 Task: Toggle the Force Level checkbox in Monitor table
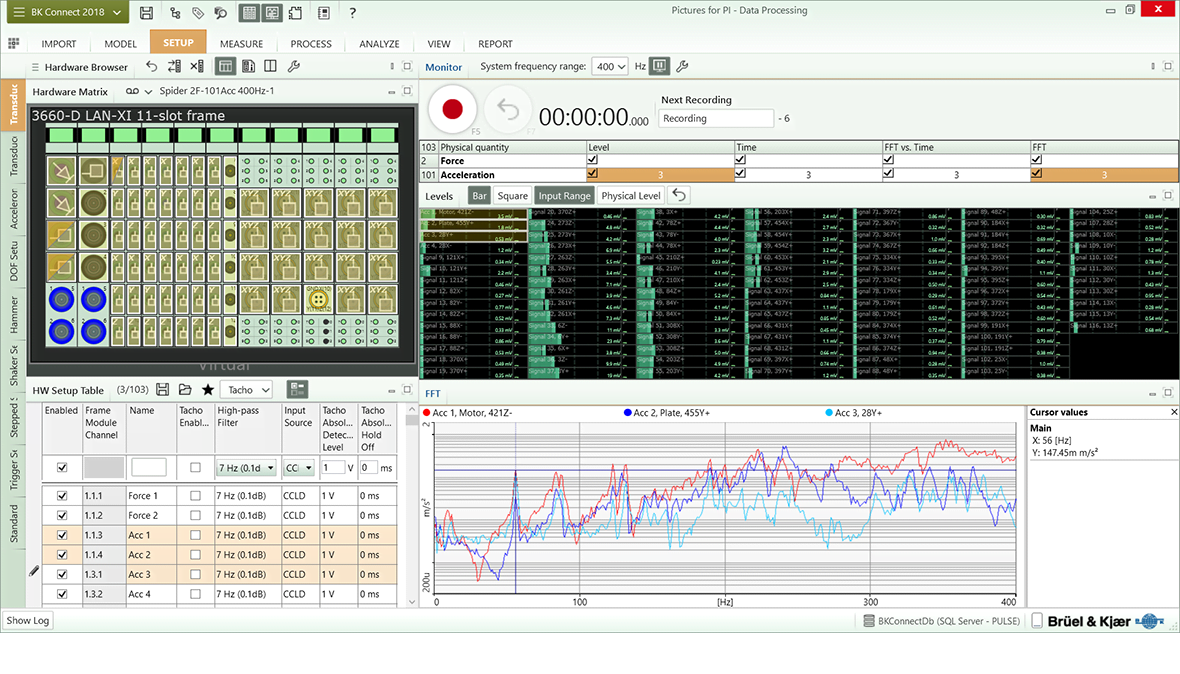coord(593,160)
